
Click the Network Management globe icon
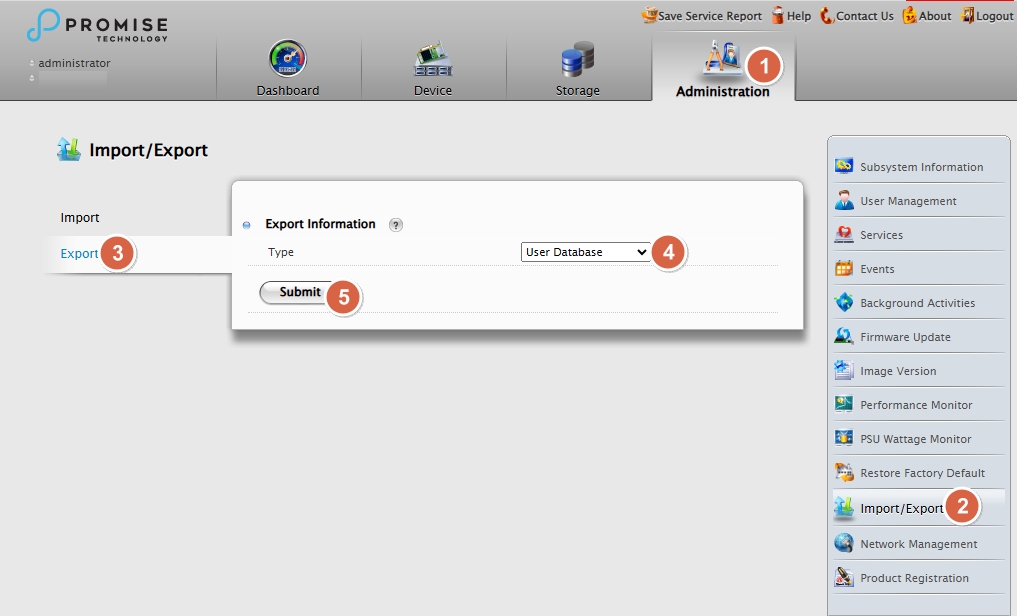(x=844, y=544)
